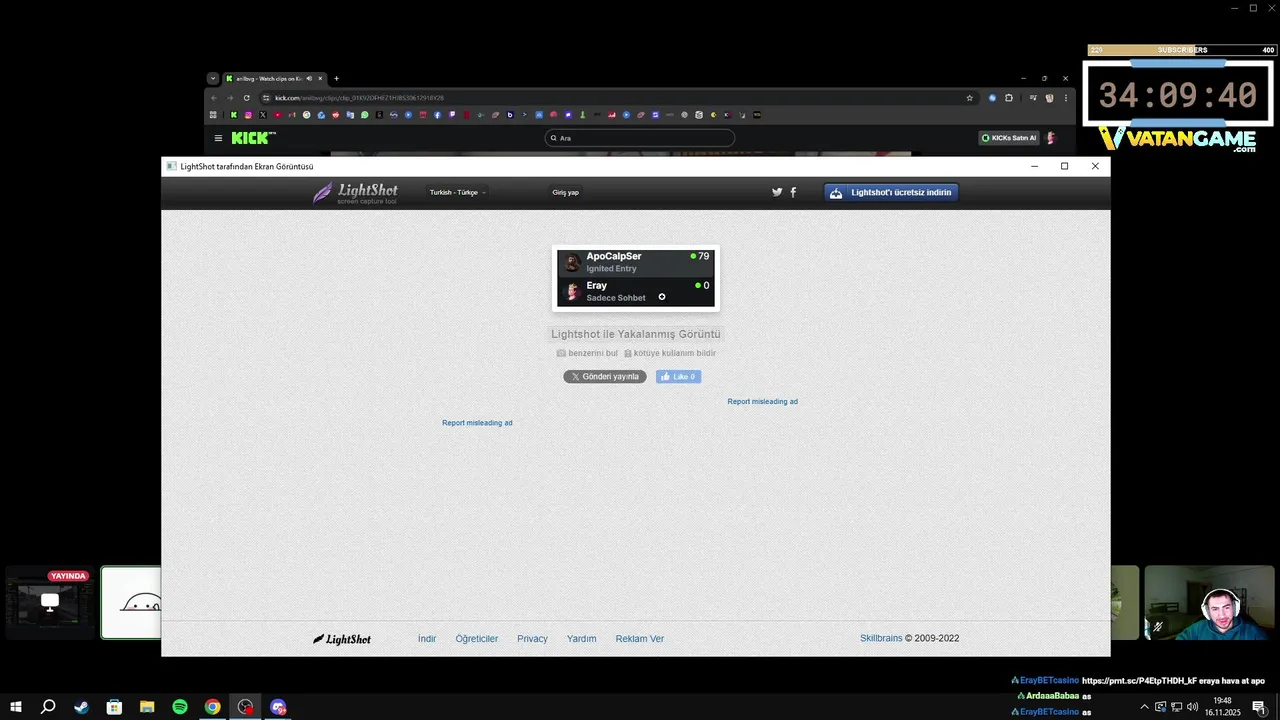Open LightShot's Twitter bird icon

coord(777,192)
